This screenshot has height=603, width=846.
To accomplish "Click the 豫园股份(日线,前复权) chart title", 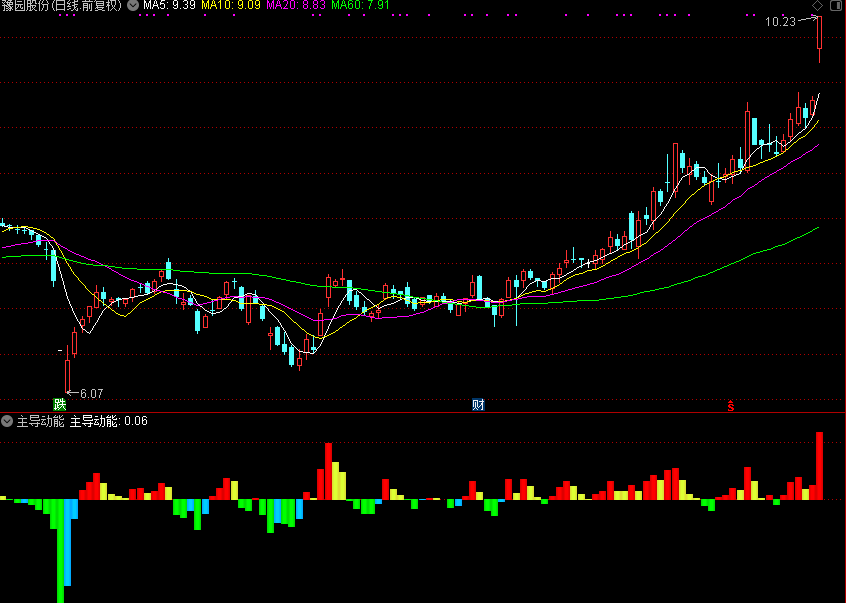I will click(61, 6).
